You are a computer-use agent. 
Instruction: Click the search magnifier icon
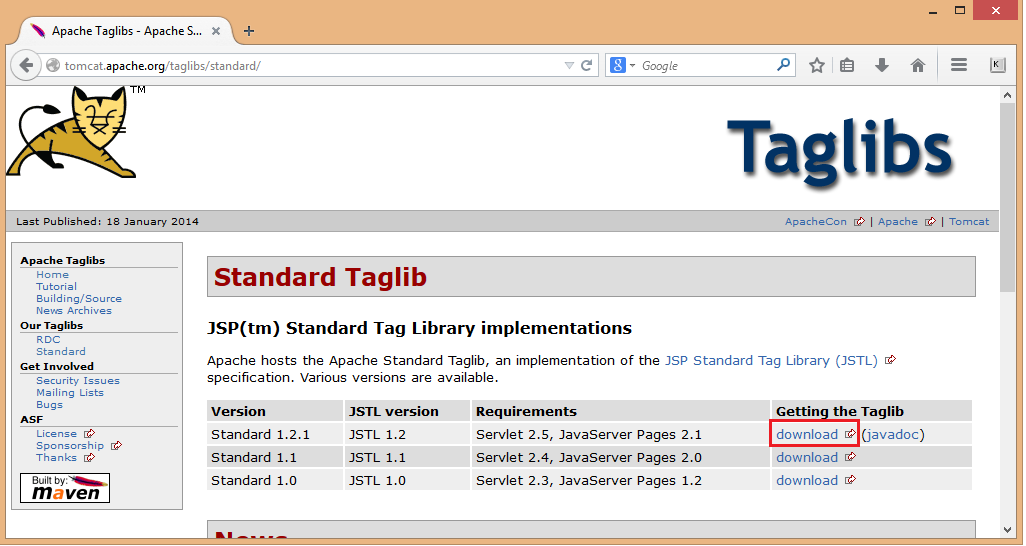(783, 65)
